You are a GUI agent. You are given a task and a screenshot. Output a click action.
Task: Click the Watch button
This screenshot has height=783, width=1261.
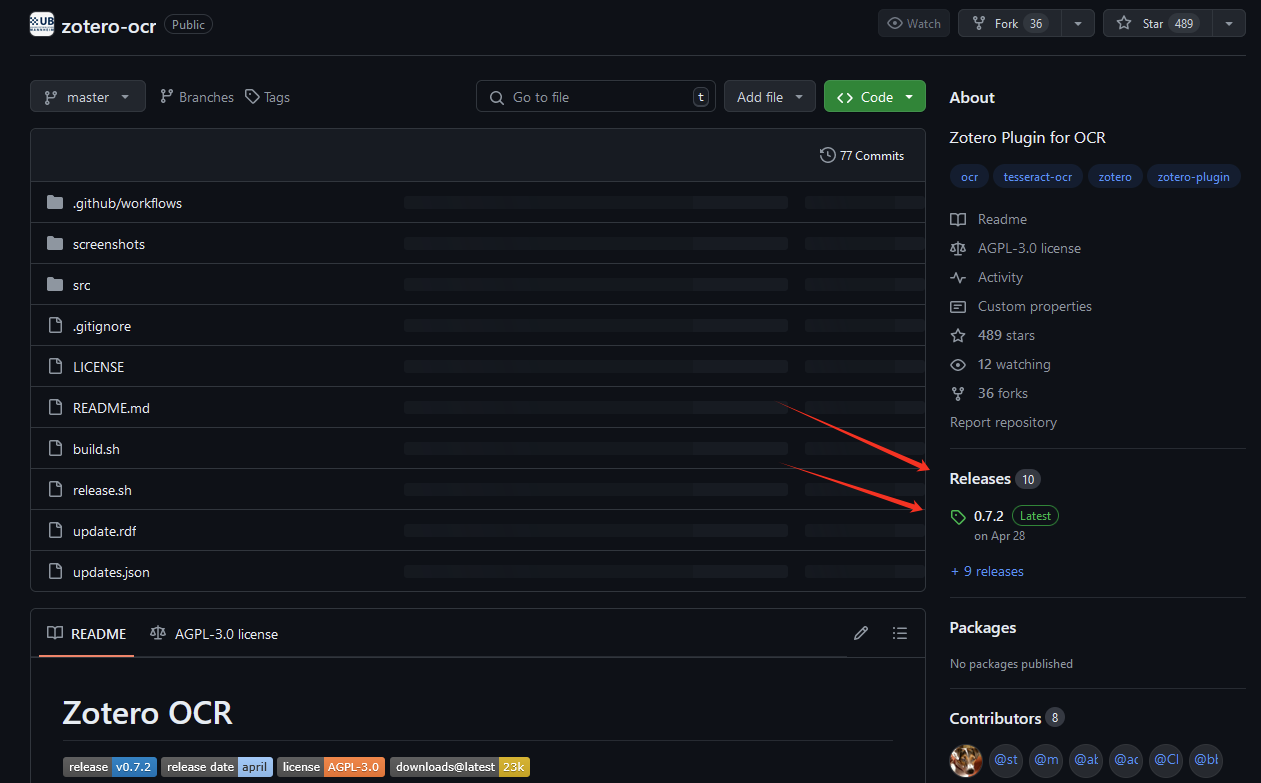(914, 24)
